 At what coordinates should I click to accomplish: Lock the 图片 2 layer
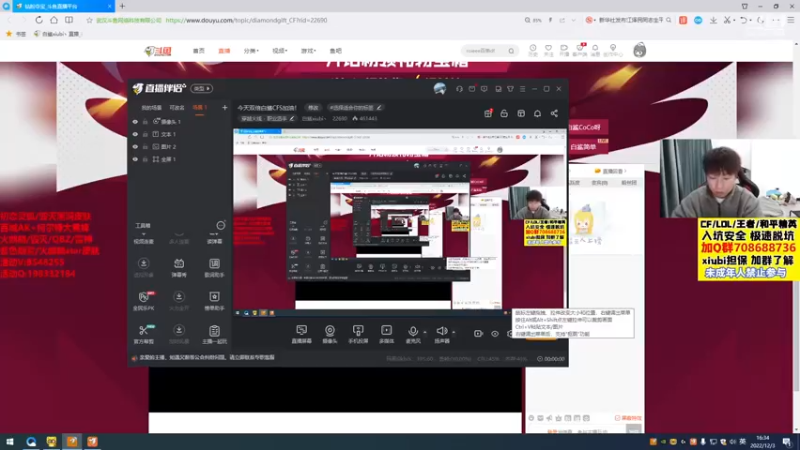[145, 147]
